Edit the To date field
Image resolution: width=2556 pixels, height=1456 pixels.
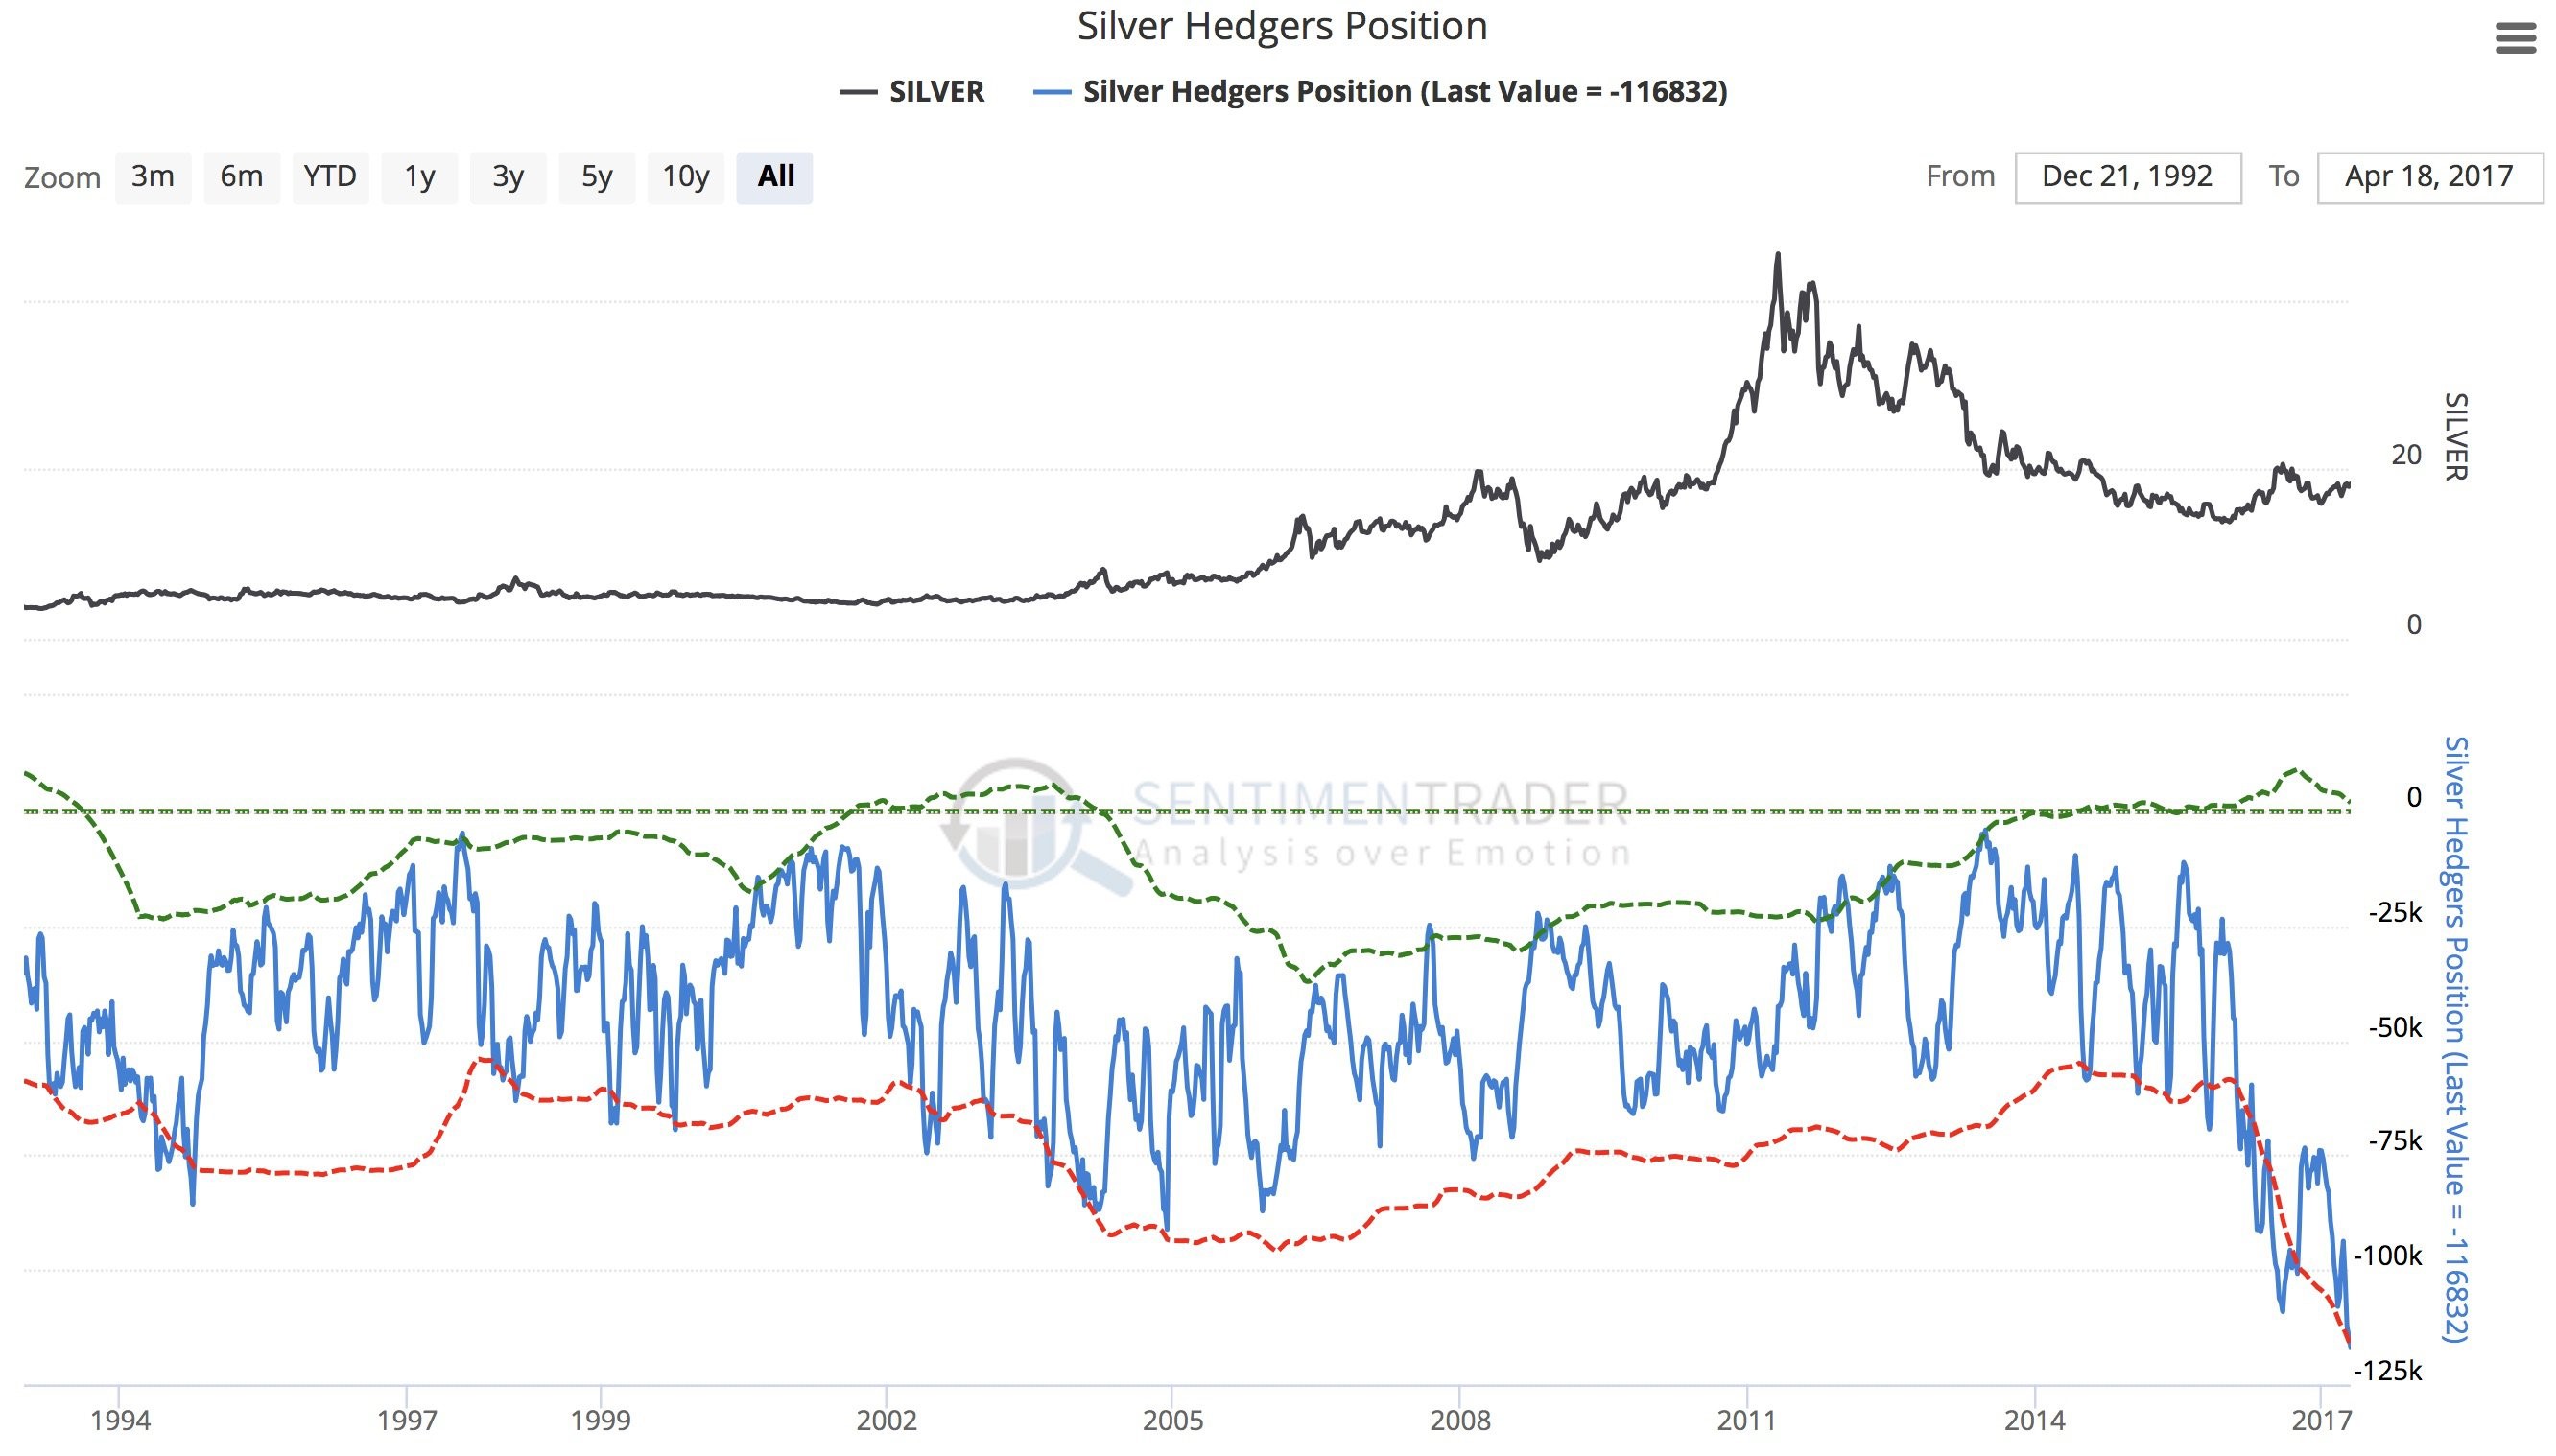pyautogui.click(x=2429, y=178)
